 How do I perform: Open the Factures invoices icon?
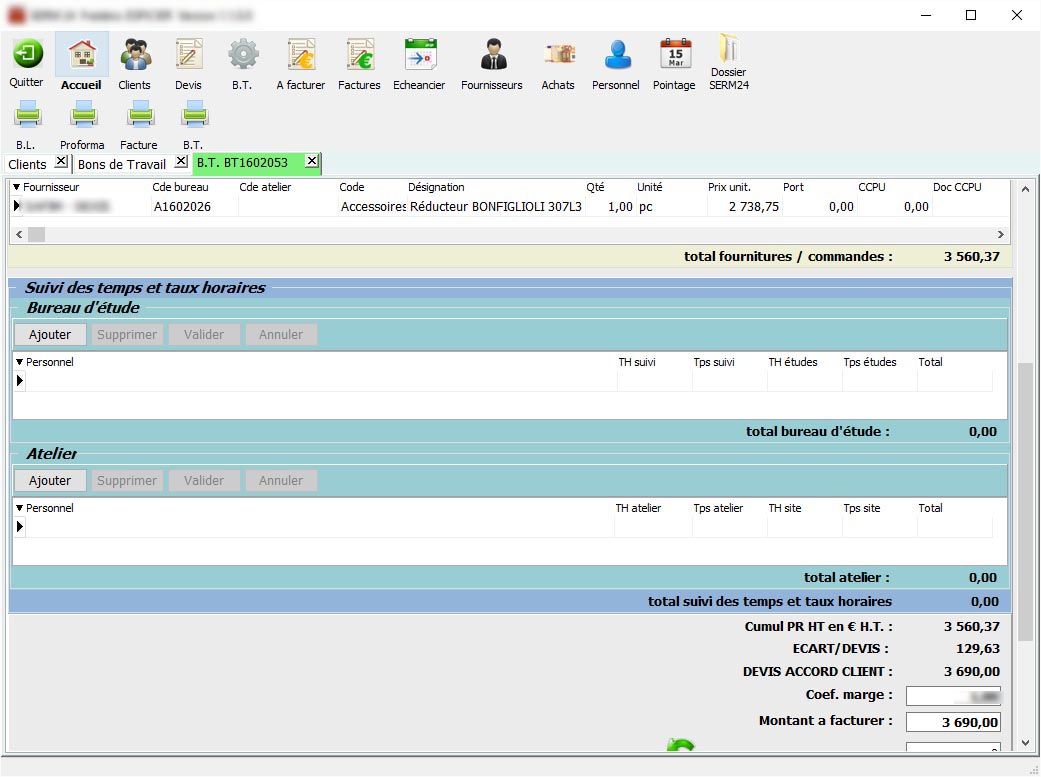[x=360, y=54]
